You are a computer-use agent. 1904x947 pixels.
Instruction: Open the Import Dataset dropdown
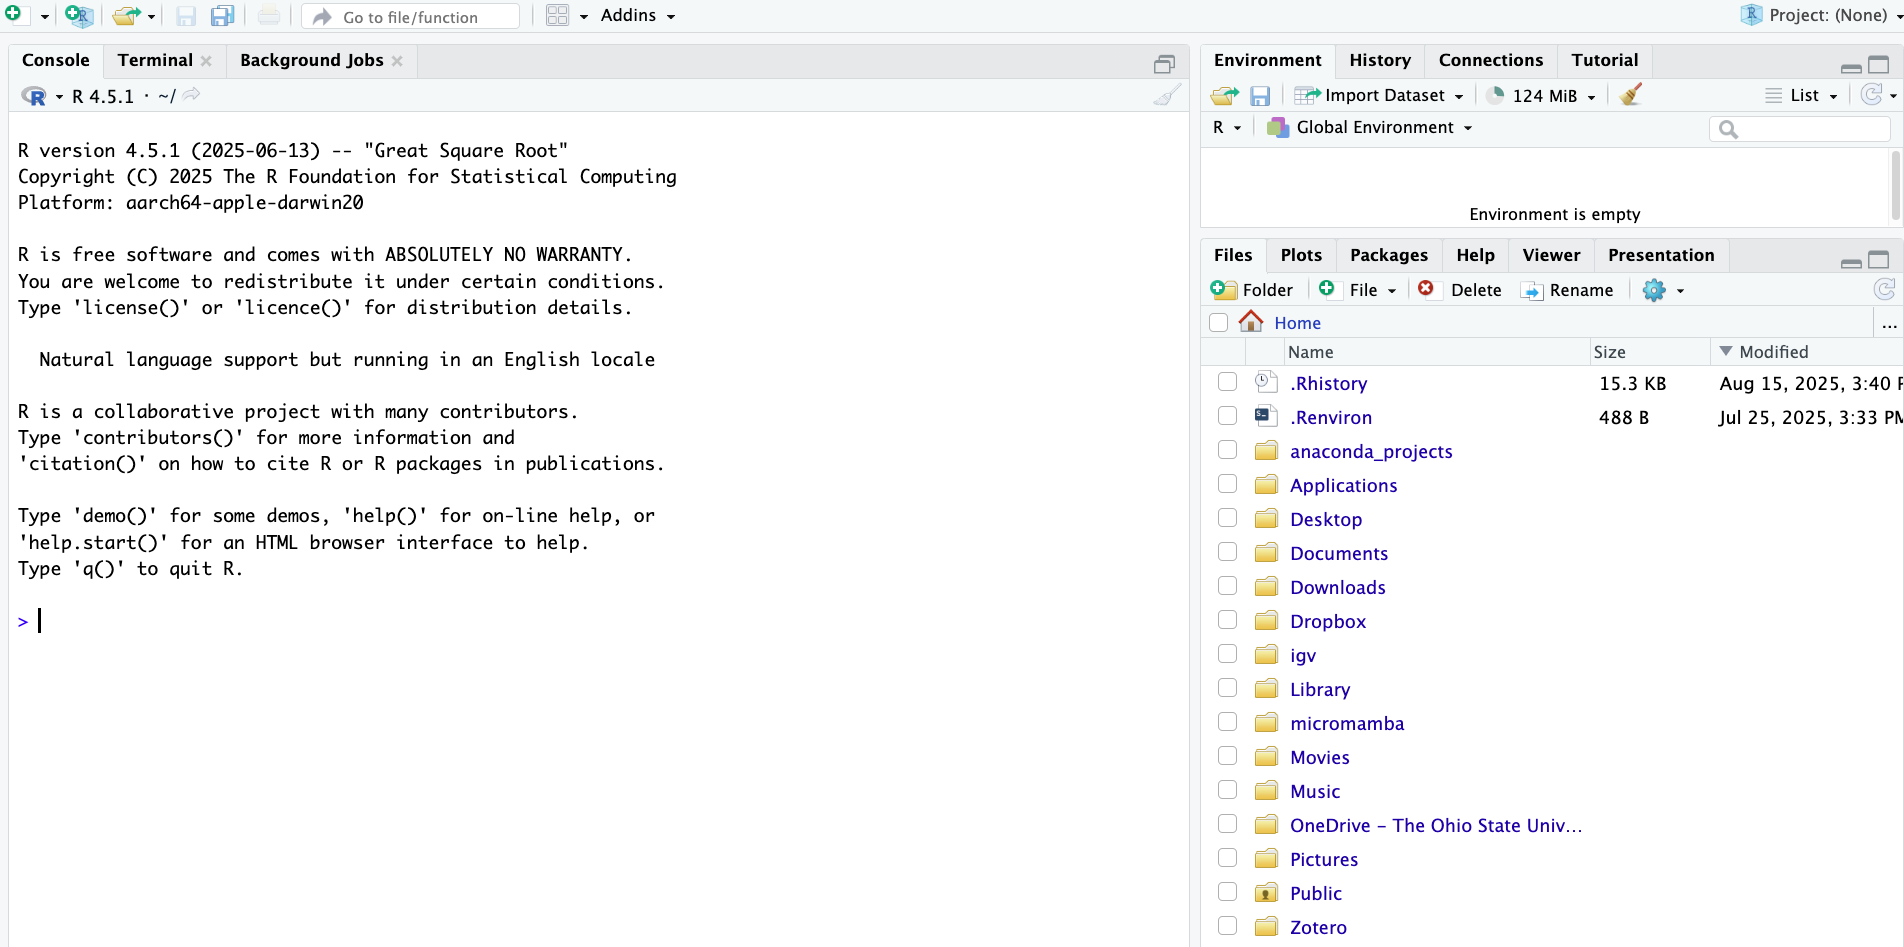point(1383,96)
